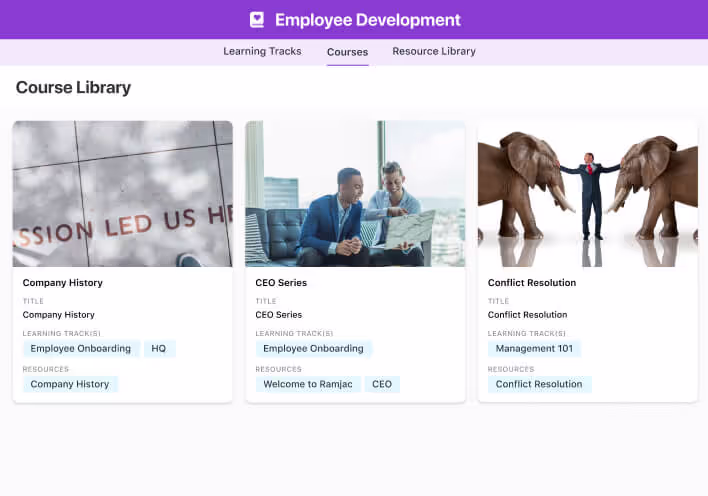The height and width of the screenshot is (496, 708).
Task: Select the Management 101 learning track tag
Action: [x=534, y=349]
